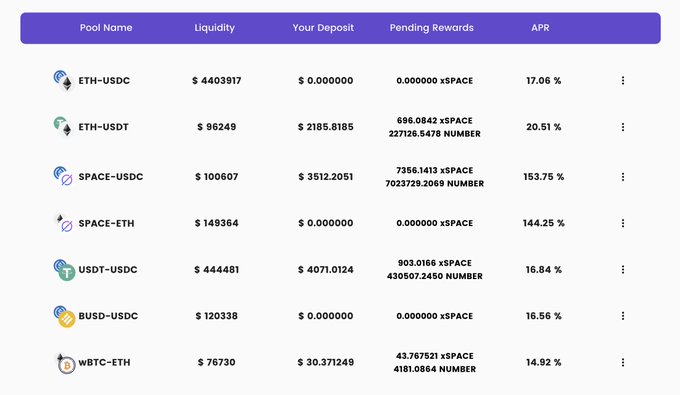
Task: Click the BUSD-USDC token pair icon
Action: pyautogui.click(x=64, y=316)
